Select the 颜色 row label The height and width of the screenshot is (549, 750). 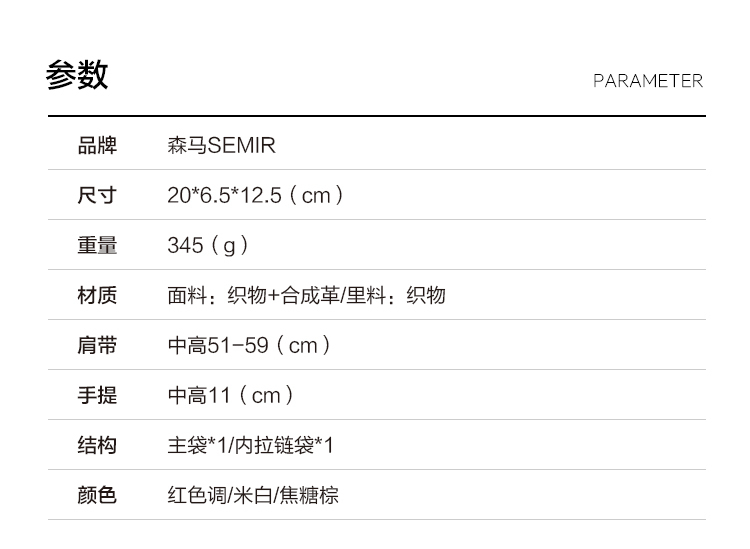click(97, 496)
